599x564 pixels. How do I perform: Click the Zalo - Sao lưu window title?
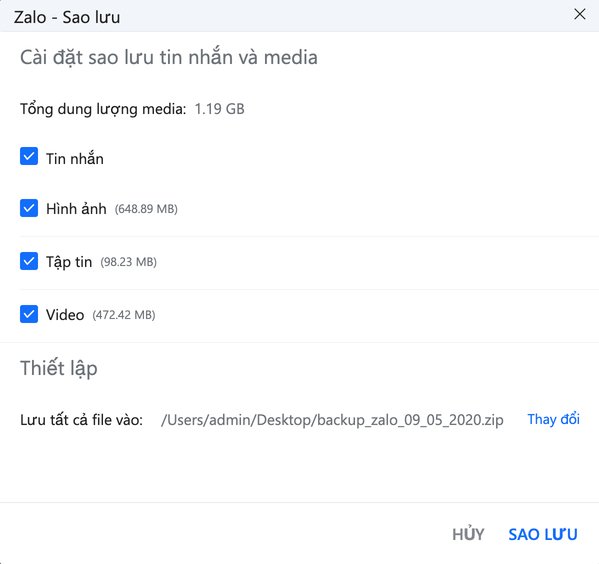click(x=67, y=17)
